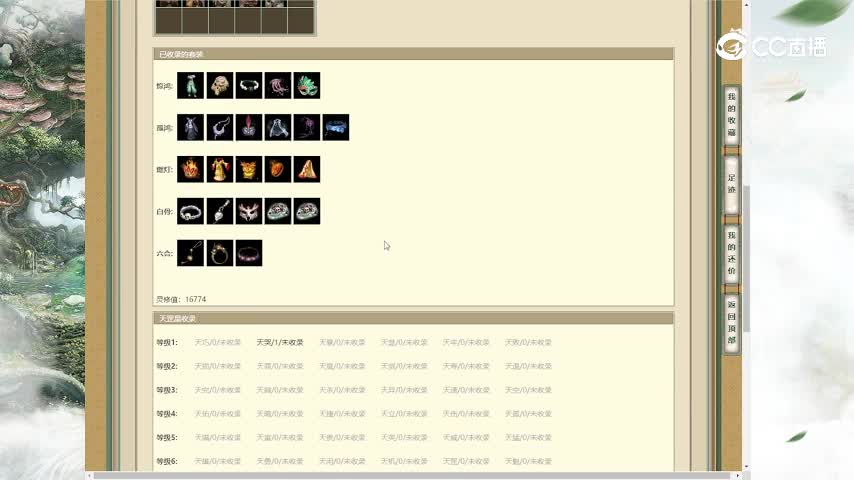Select the red-feathered helmet icon in 孤鸿 row

pyautogui.click(x=249, y=127)
